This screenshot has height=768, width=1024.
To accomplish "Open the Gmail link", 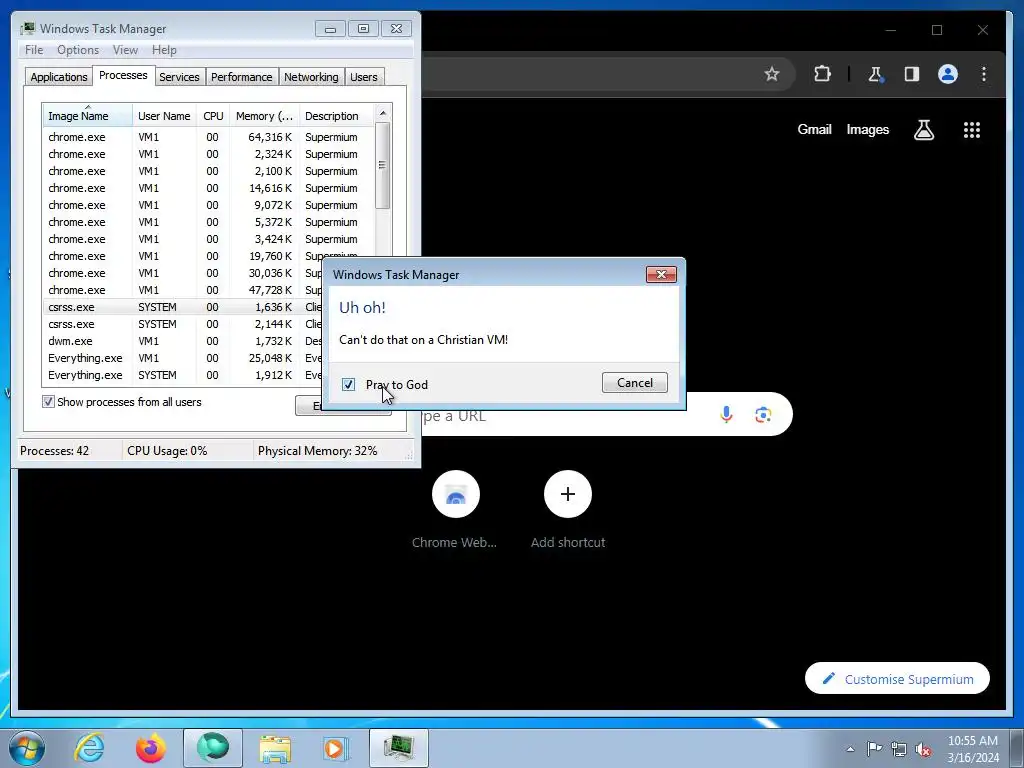I will (814, 129).
